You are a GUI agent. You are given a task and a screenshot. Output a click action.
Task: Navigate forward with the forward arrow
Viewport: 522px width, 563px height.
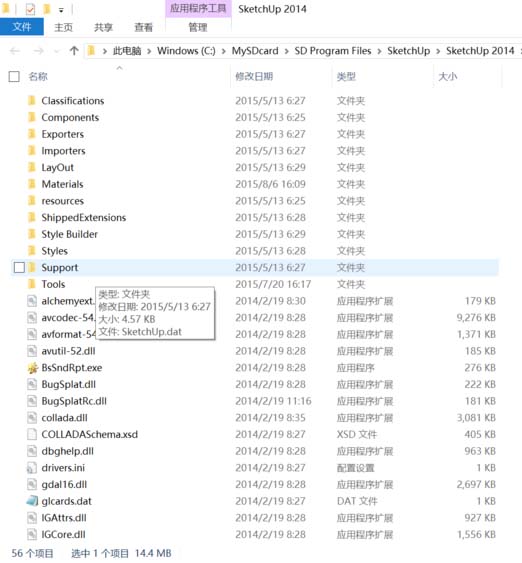coord(38,51)
